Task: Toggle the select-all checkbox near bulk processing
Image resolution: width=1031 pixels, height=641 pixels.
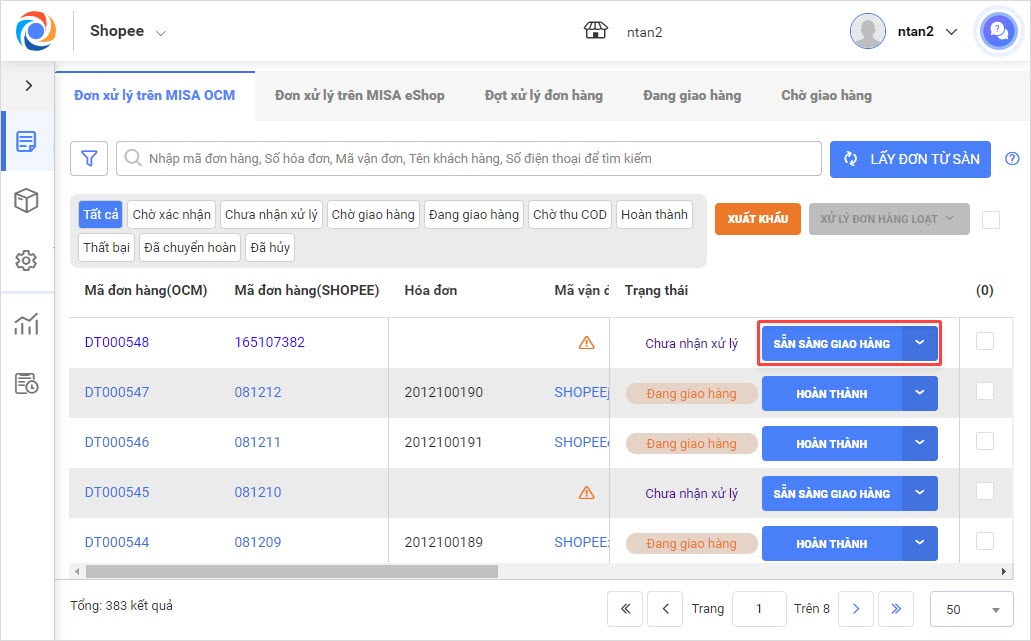Action: point(990,220)
